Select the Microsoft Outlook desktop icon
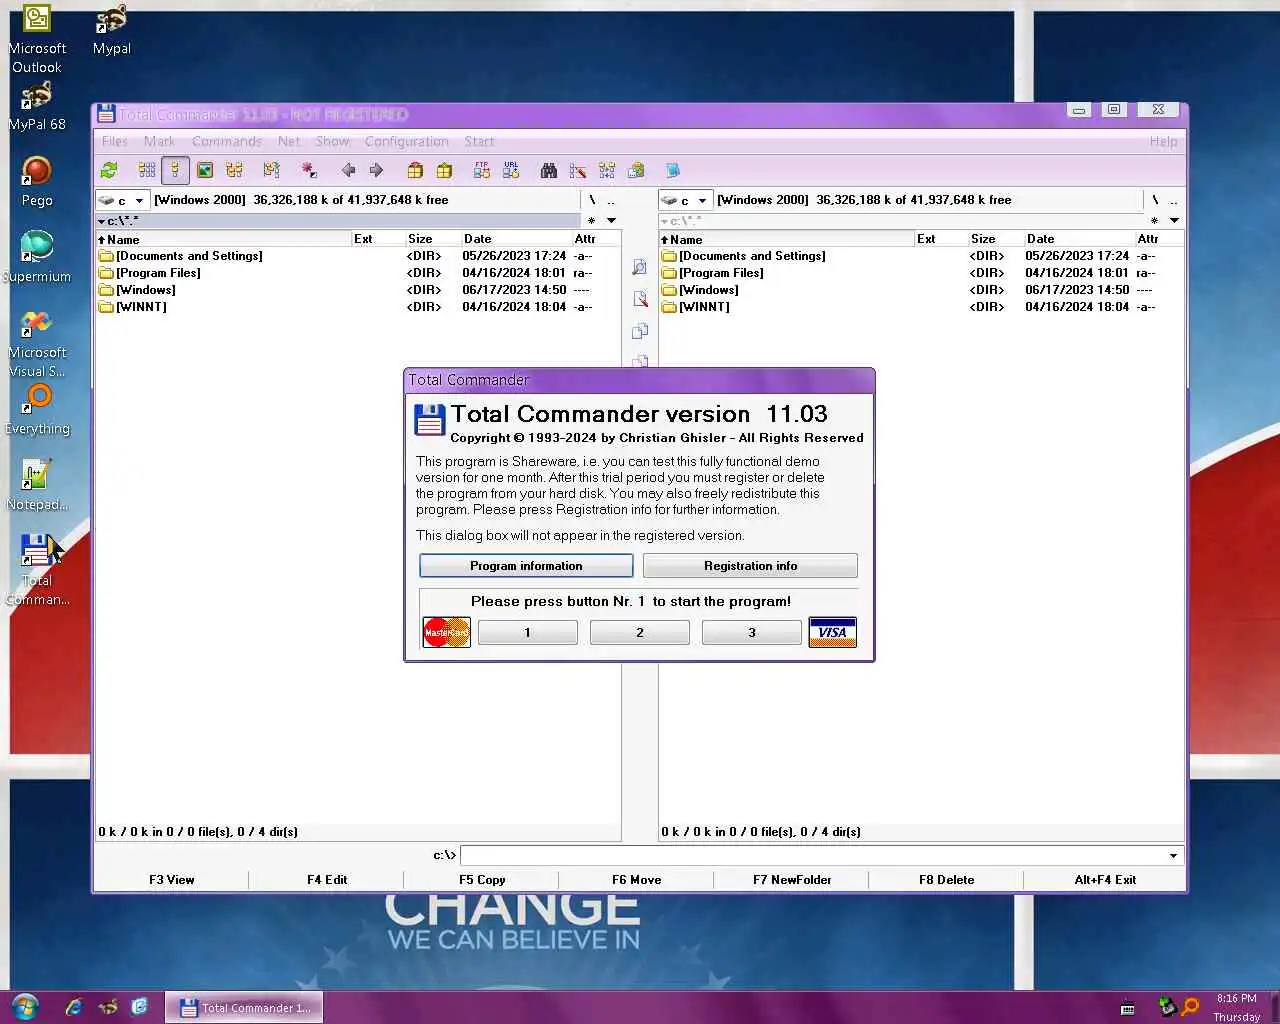This screenshot has width=1280, height=1024. pyautogui.click(x=37, y=39)
